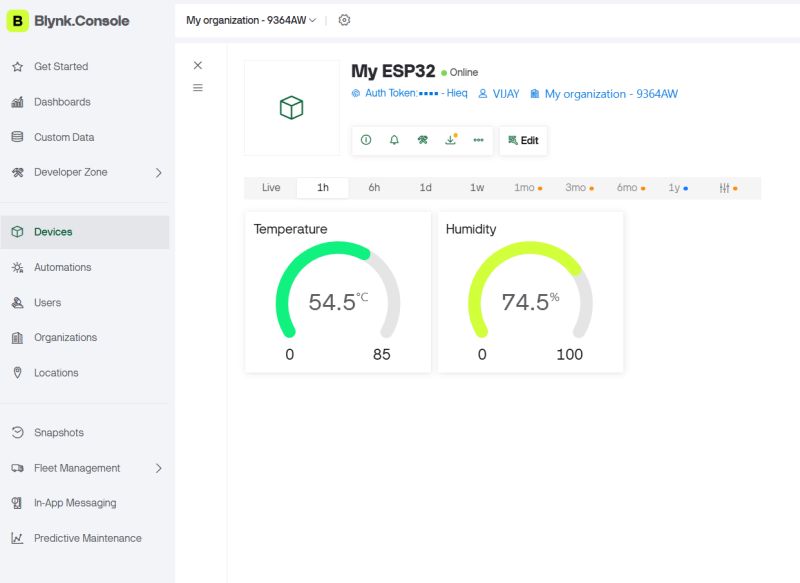Viewport: 800px width, 583px height.
Task: Open My organization - 9364AW device link
Action: pos(604,94)
